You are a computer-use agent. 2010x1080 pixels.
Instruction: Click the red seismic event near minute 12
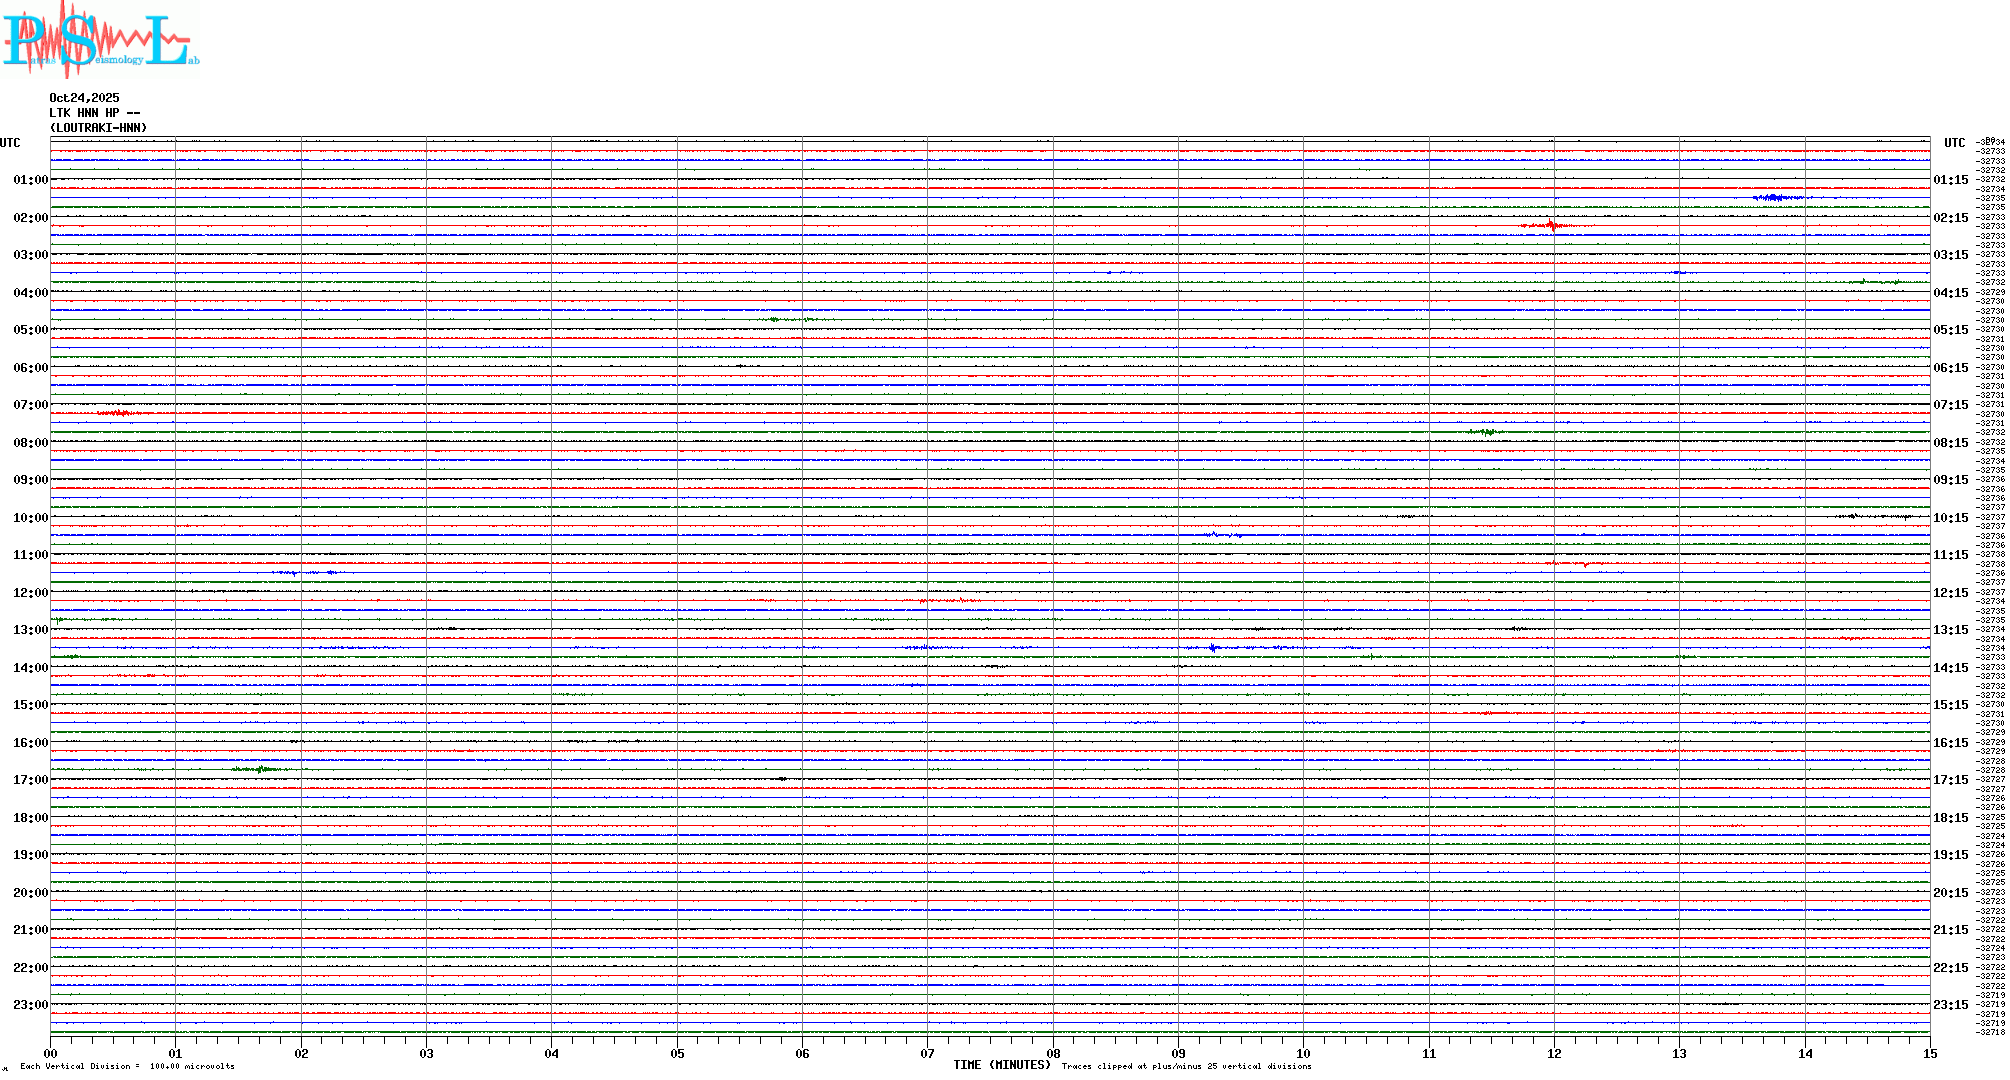1550,226
